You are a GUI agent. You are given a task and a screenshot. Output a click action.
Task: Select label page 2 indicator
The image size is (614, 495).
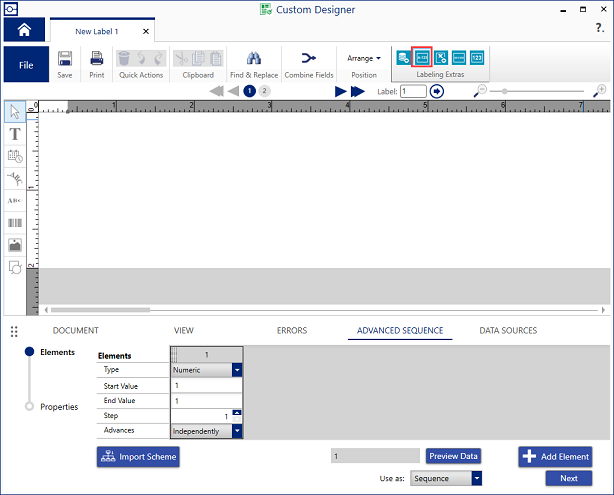click(x=264, y=91)
